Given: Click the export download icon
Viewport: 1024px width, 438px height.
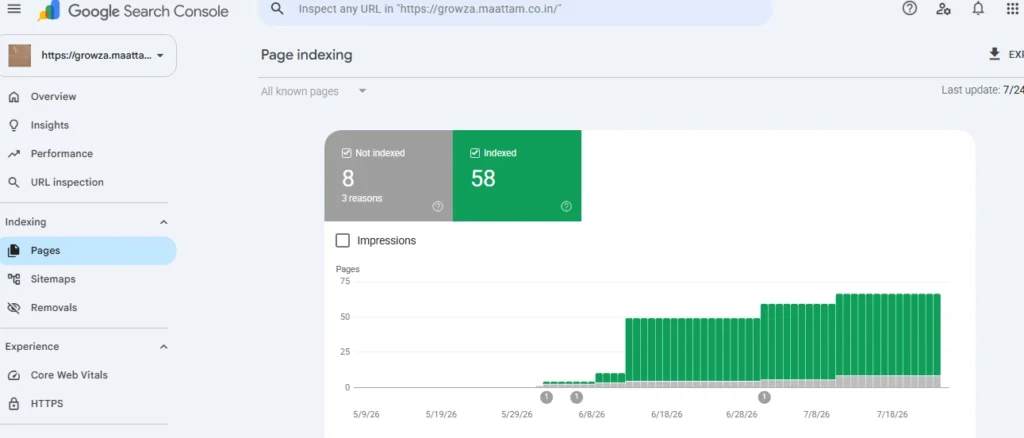Looking at the screenshot, I should [x=995, y=54].
